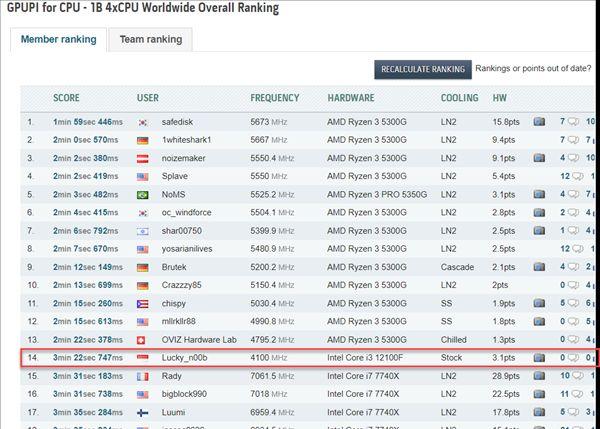Click the comment bubble in OVIZ Hardware Lab's row
Image resolution: width=600 pixels, height=429 pixels.
click(573, 339)
